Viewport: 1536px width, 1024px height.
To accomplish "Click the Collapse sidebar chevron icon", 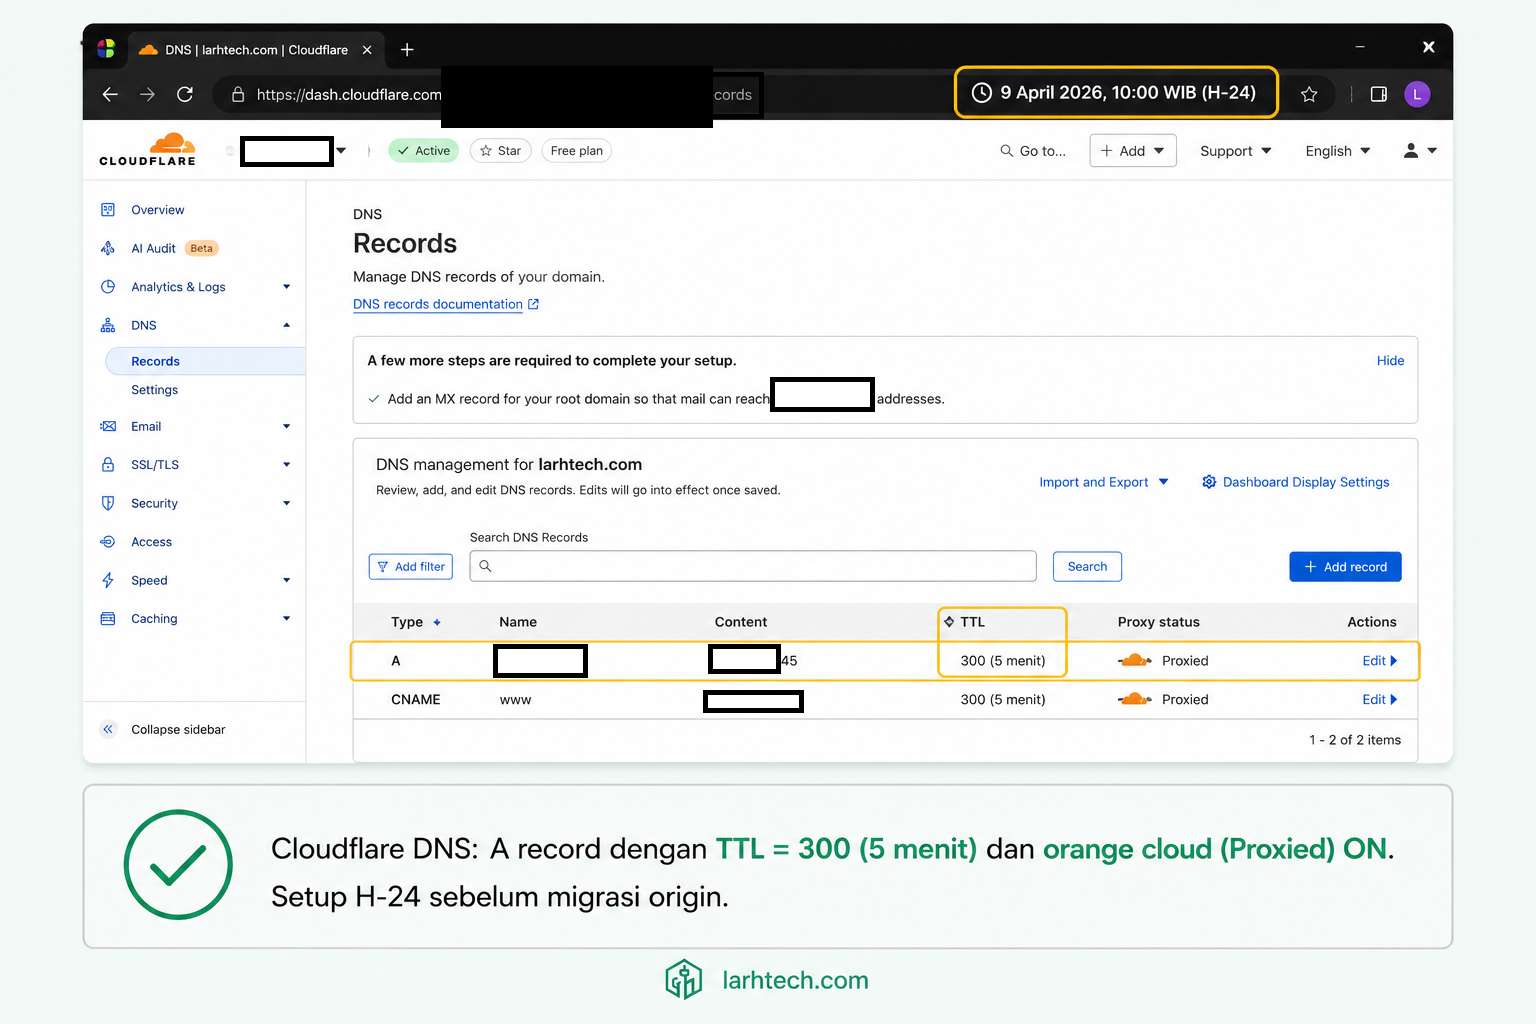I will pyautogui.click(x=108, y=729).
